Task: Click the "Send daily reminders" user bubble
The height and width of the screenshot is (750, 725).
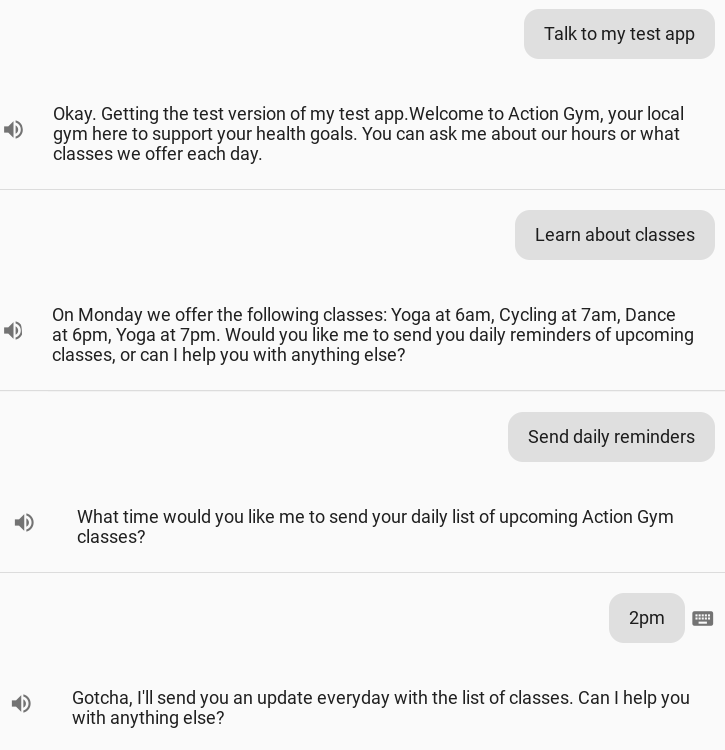Action: pyautogui.click(x=611, y=437)
